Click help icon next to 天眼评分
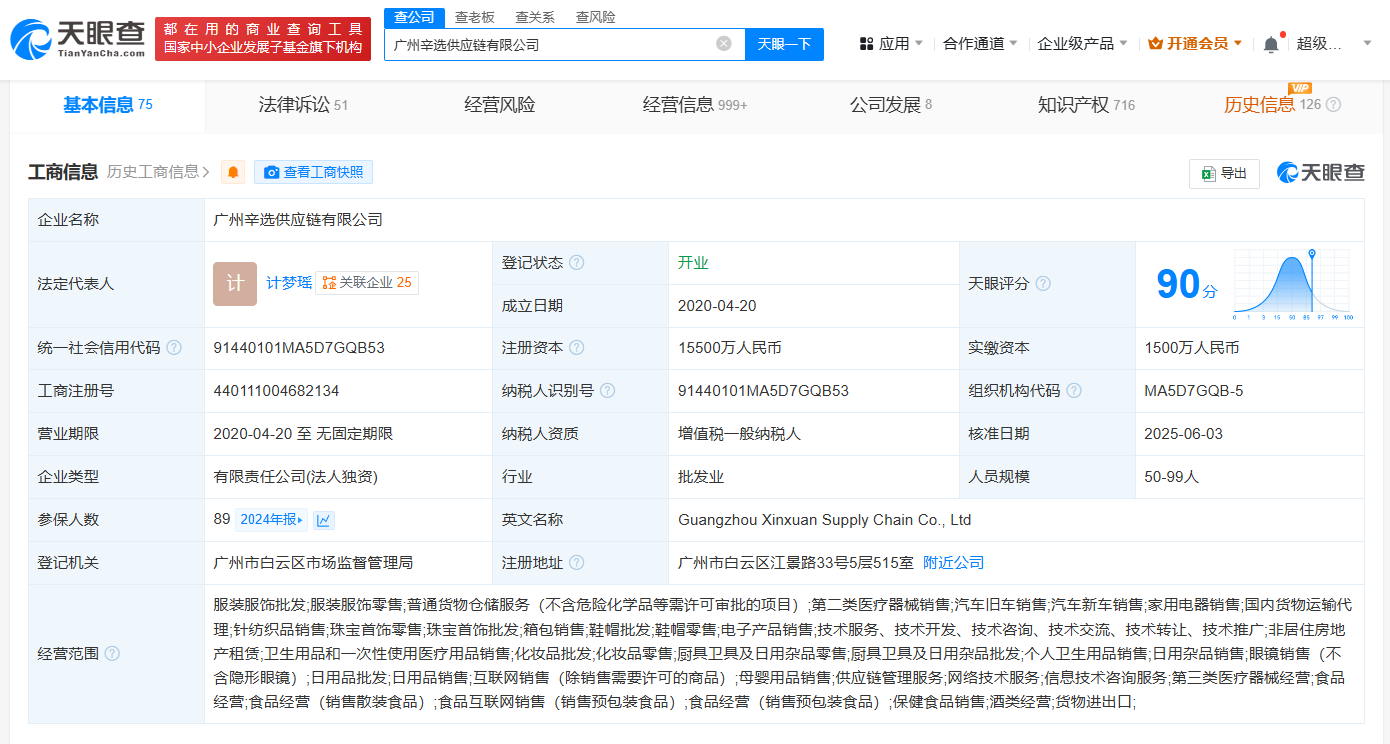Screen dimensions: 1390x744 1043,284
